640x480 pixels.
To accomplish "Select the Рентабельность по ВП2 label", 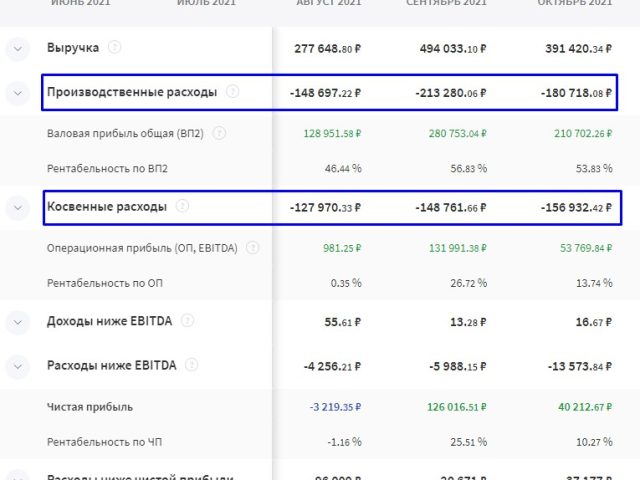I will point(107,169).
